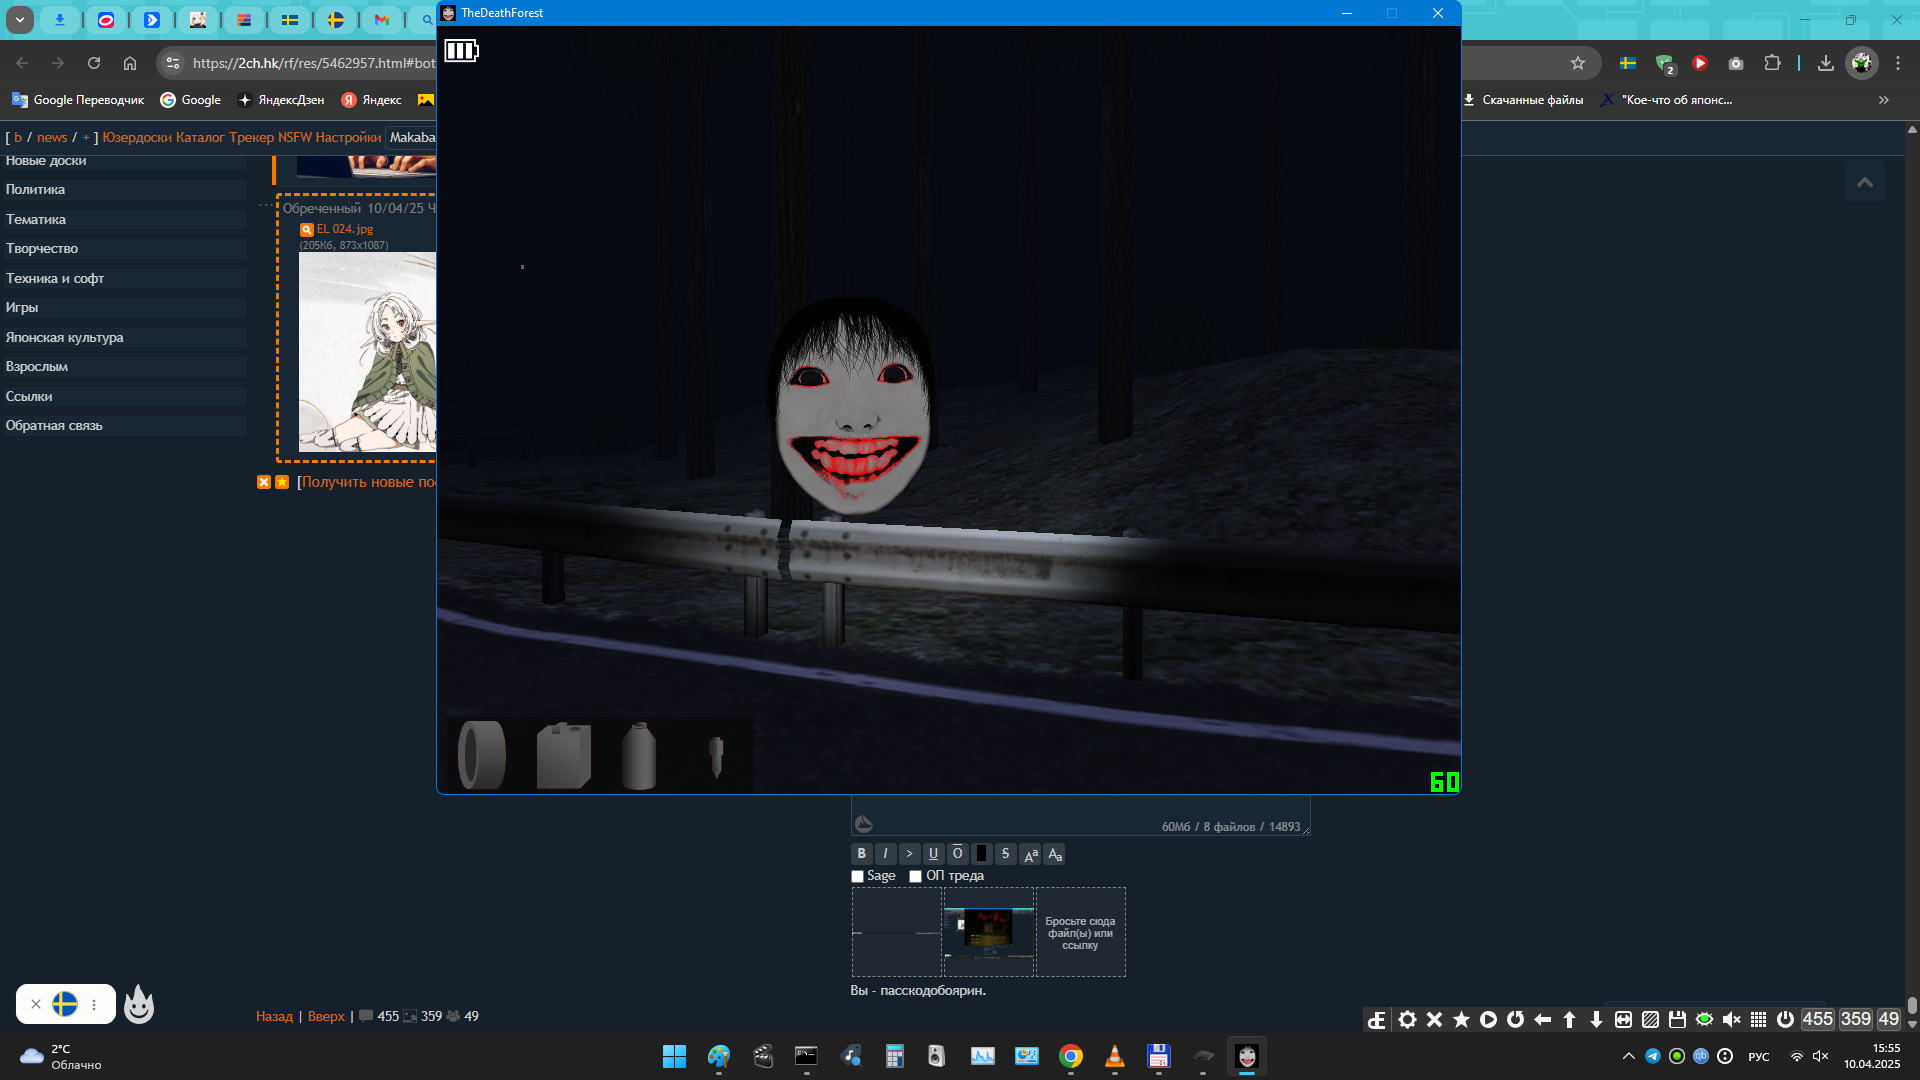The image size is (1920, 1080).
Task: Open Chrome extensions puzzle icon
Action: tap(1772, 63)
